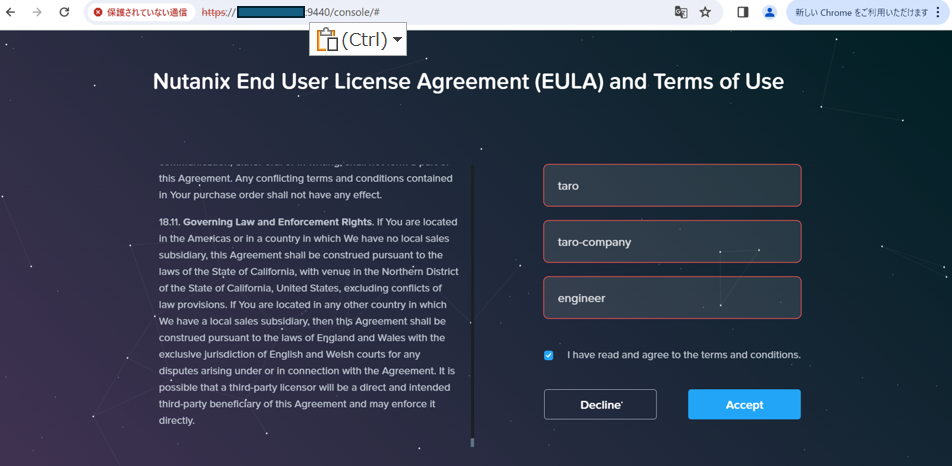The width and height of the screenshot is (952, 466).
Task: Bookmark this page with the star icon
Action: pyautogui.click(x=705, y=12)
